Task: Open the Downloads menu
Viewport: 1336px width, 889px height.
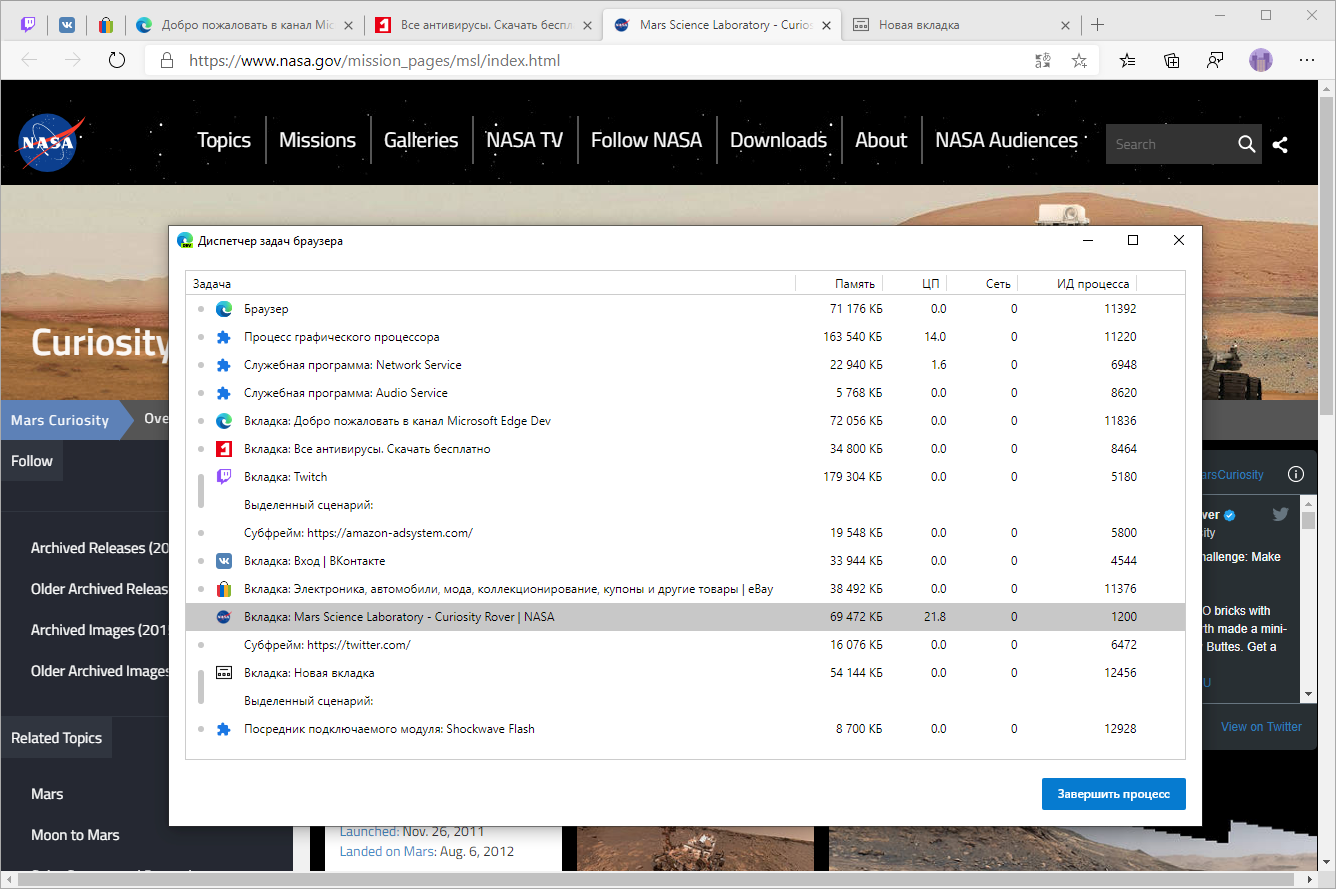Action: tap(779, 140)
